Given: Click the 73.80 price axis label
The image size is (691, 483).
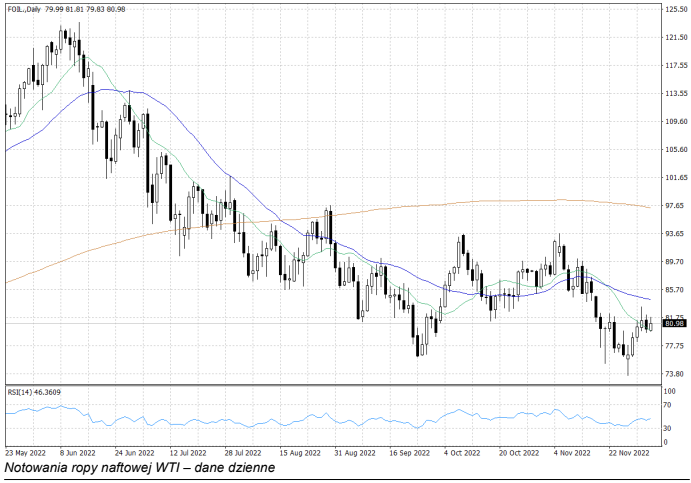Looking at the screenshot, I should tap(675, 374).
